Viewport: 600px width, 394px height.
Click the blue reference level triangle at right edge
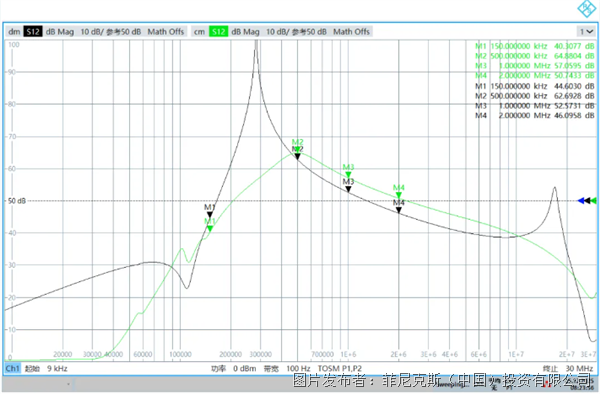tap(581, 201)
